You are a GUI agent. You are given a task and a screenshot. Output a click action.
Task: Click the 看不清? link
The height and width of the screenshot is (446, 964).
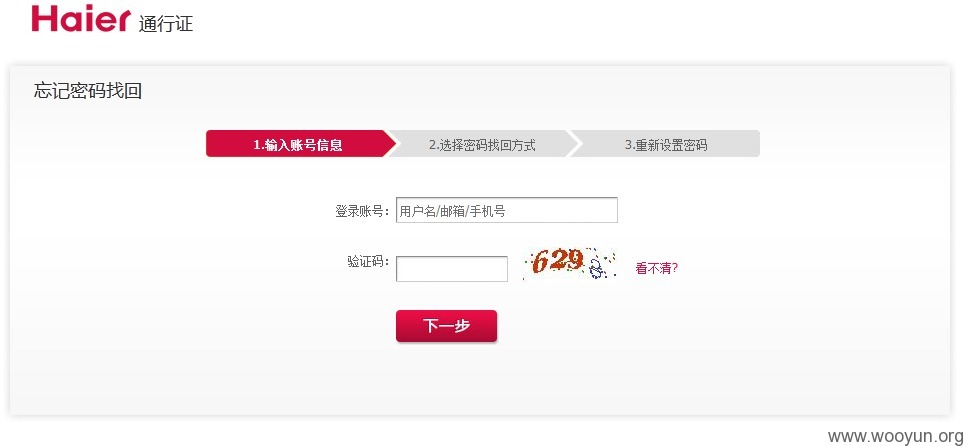click(x=657, y=268)
